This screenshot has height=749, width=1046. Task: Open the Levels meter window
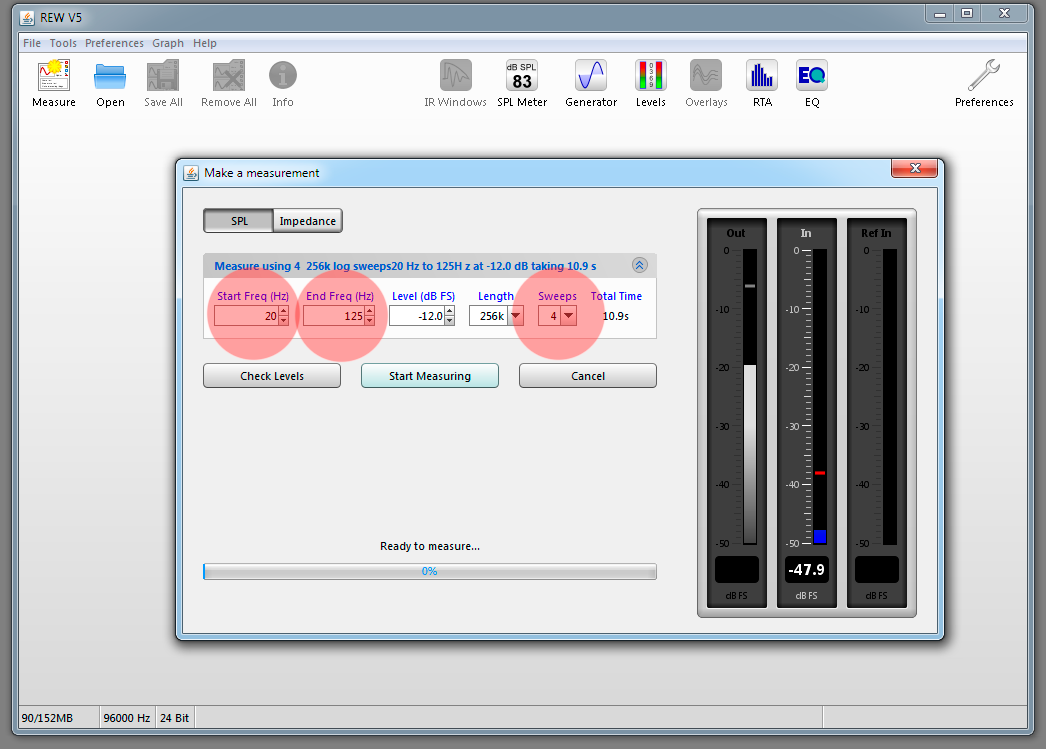coord(650,83)
